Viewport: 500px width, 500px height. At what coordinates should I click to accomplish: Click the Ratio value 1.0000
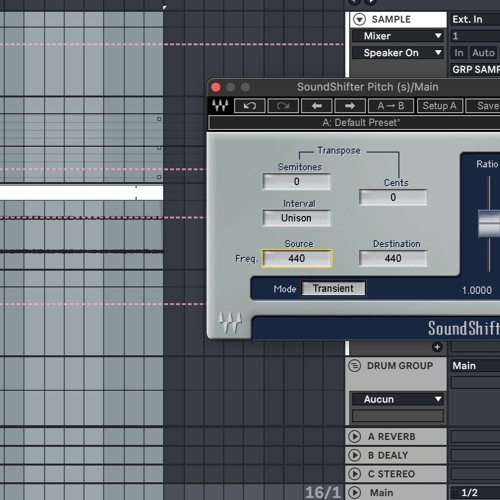click(x=477, y=290)
